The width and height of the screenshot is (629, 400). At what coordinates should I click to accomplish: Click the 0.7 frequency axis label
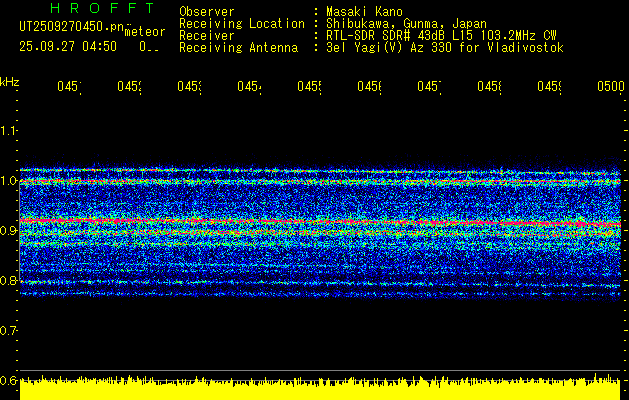click(8, 331)
